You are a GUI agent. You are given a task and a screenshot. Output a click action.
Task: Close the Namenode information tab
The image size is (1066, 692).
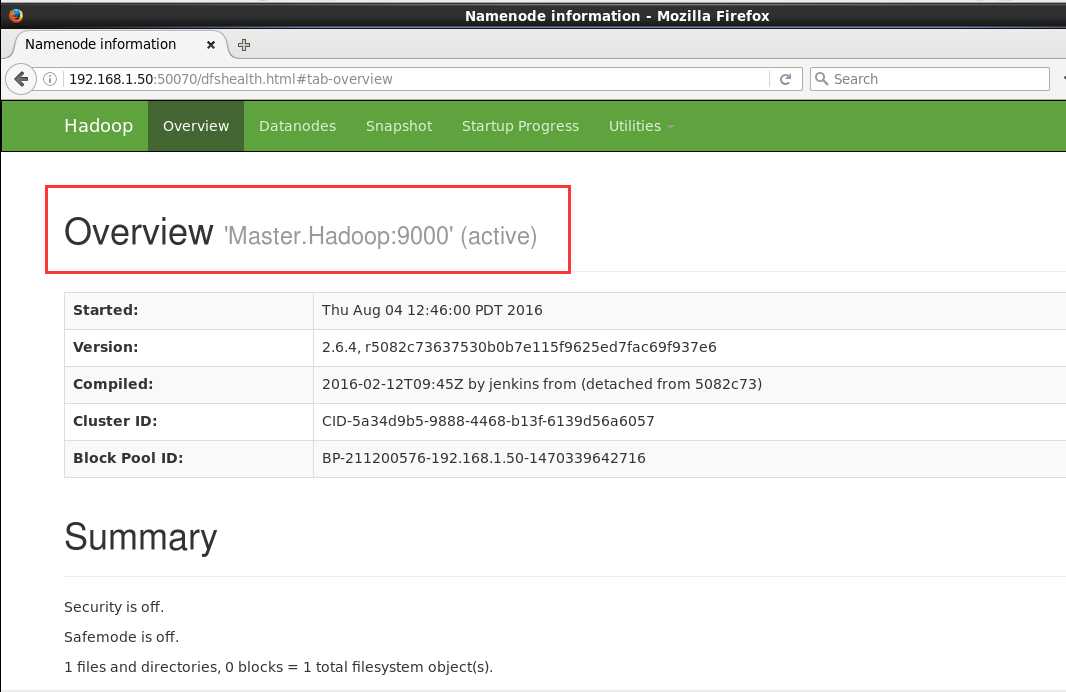click(211, 45)
